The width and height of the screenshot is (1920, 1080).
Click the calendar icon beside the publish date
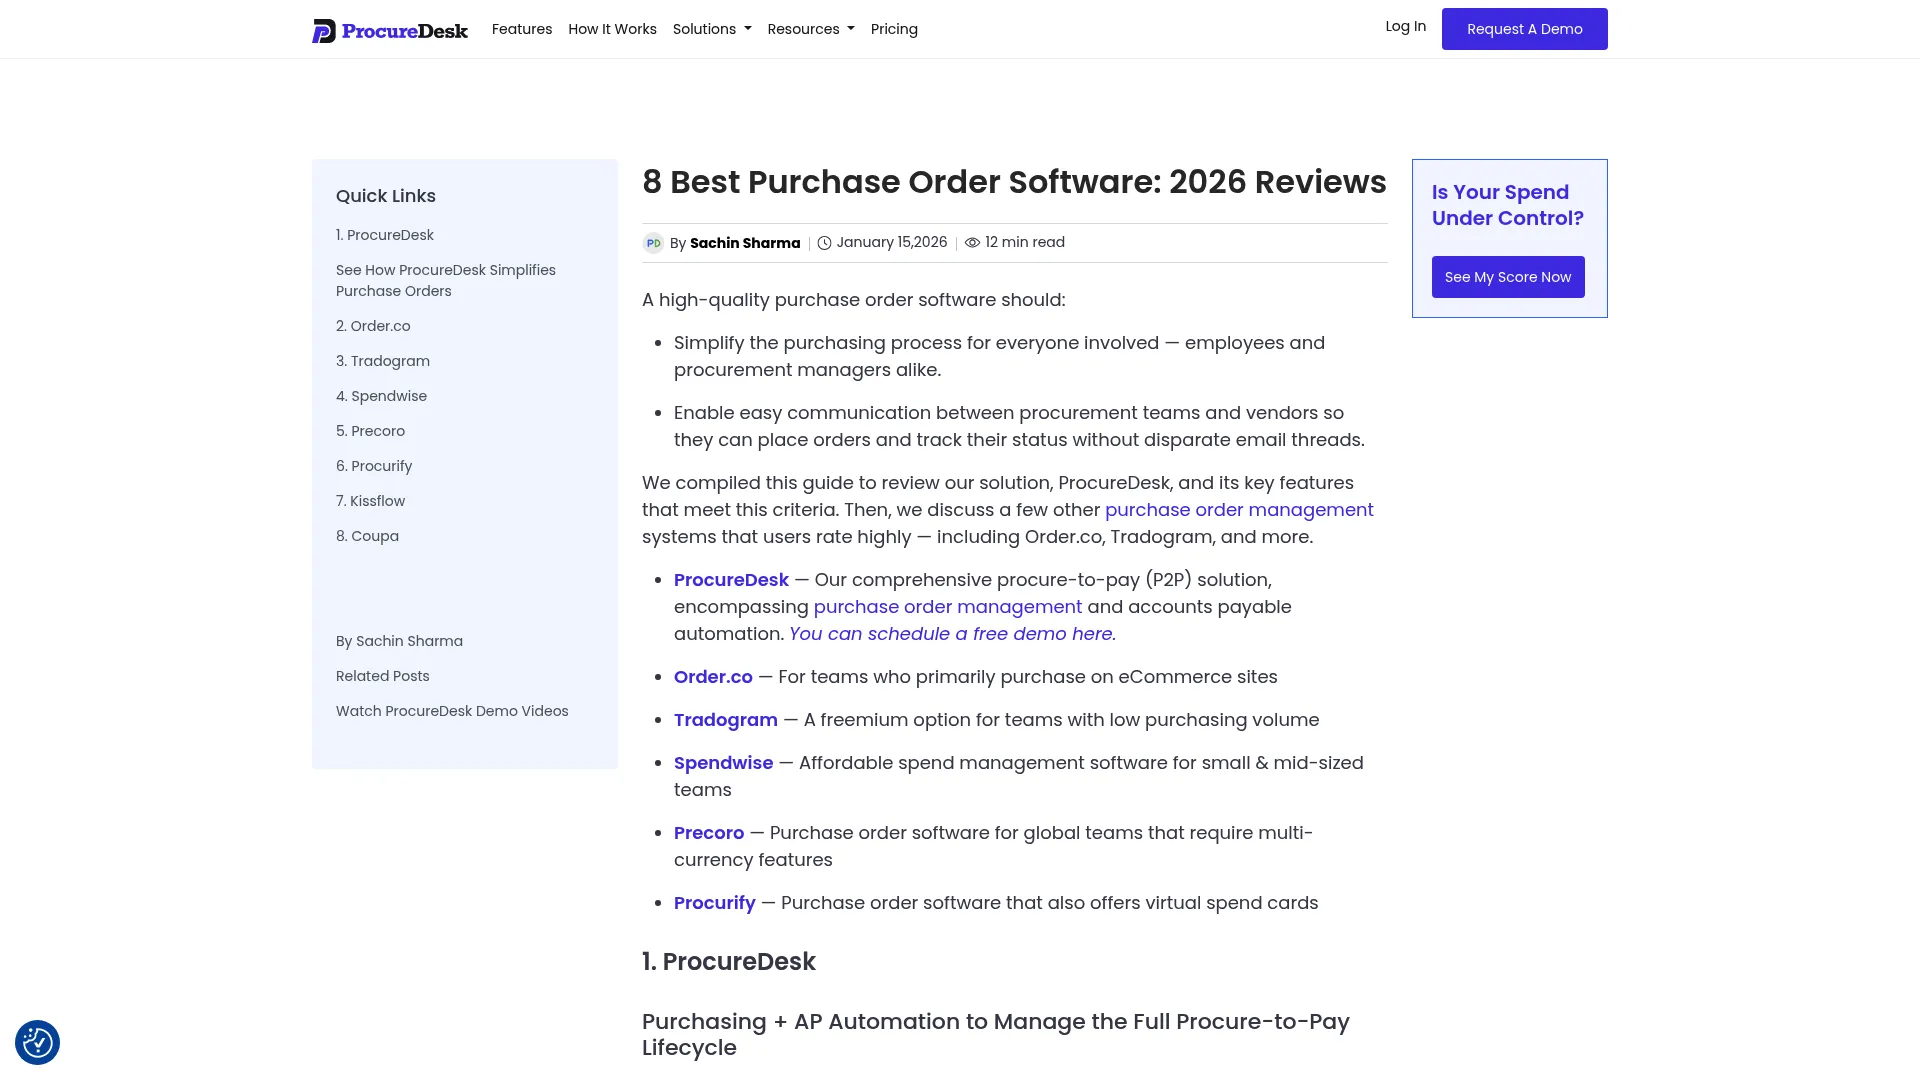(x=824, y=242)
